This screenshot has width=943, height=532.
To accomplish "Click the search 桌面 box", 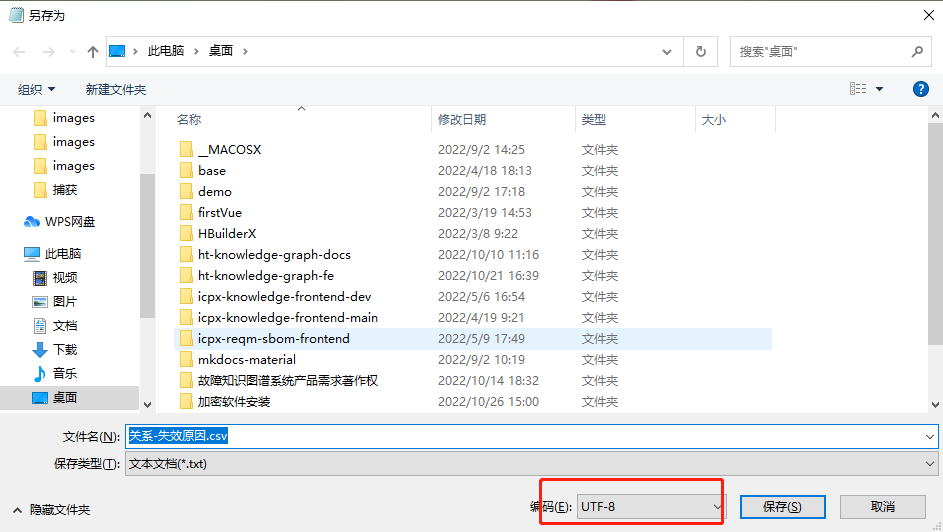I will click(x=820, y=51).
